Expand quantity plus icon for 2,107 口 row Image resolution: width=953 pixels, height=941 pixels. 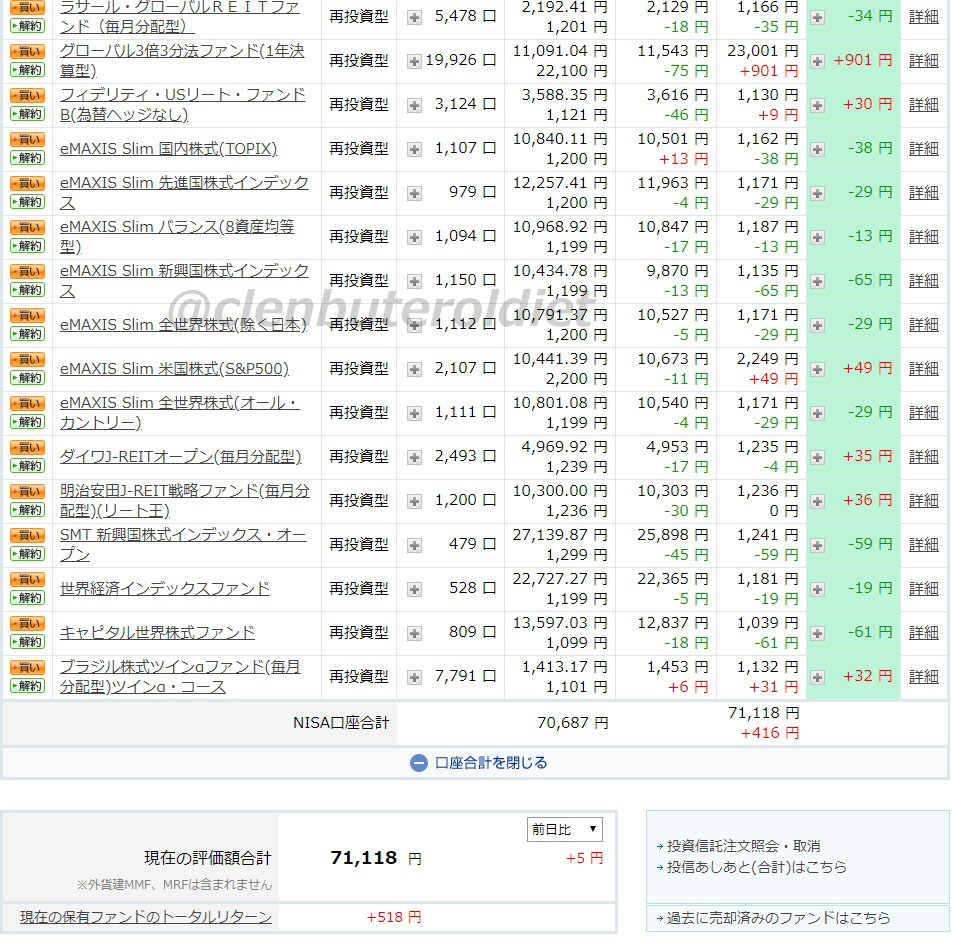(x=415, y=370)
